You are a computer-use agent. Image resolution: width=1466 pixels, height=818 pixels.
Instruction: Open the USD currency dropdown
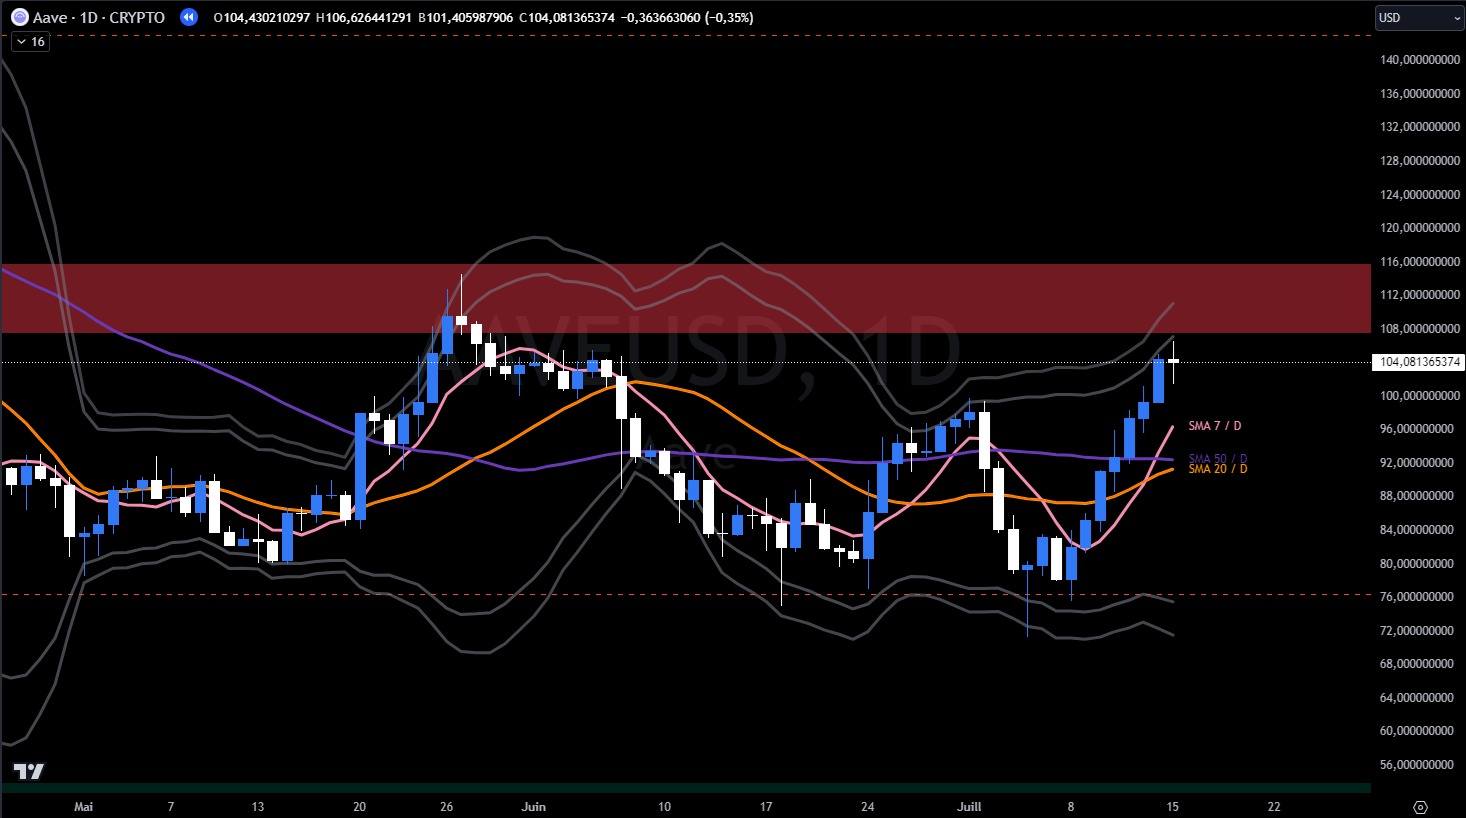tap(1419, 18)
